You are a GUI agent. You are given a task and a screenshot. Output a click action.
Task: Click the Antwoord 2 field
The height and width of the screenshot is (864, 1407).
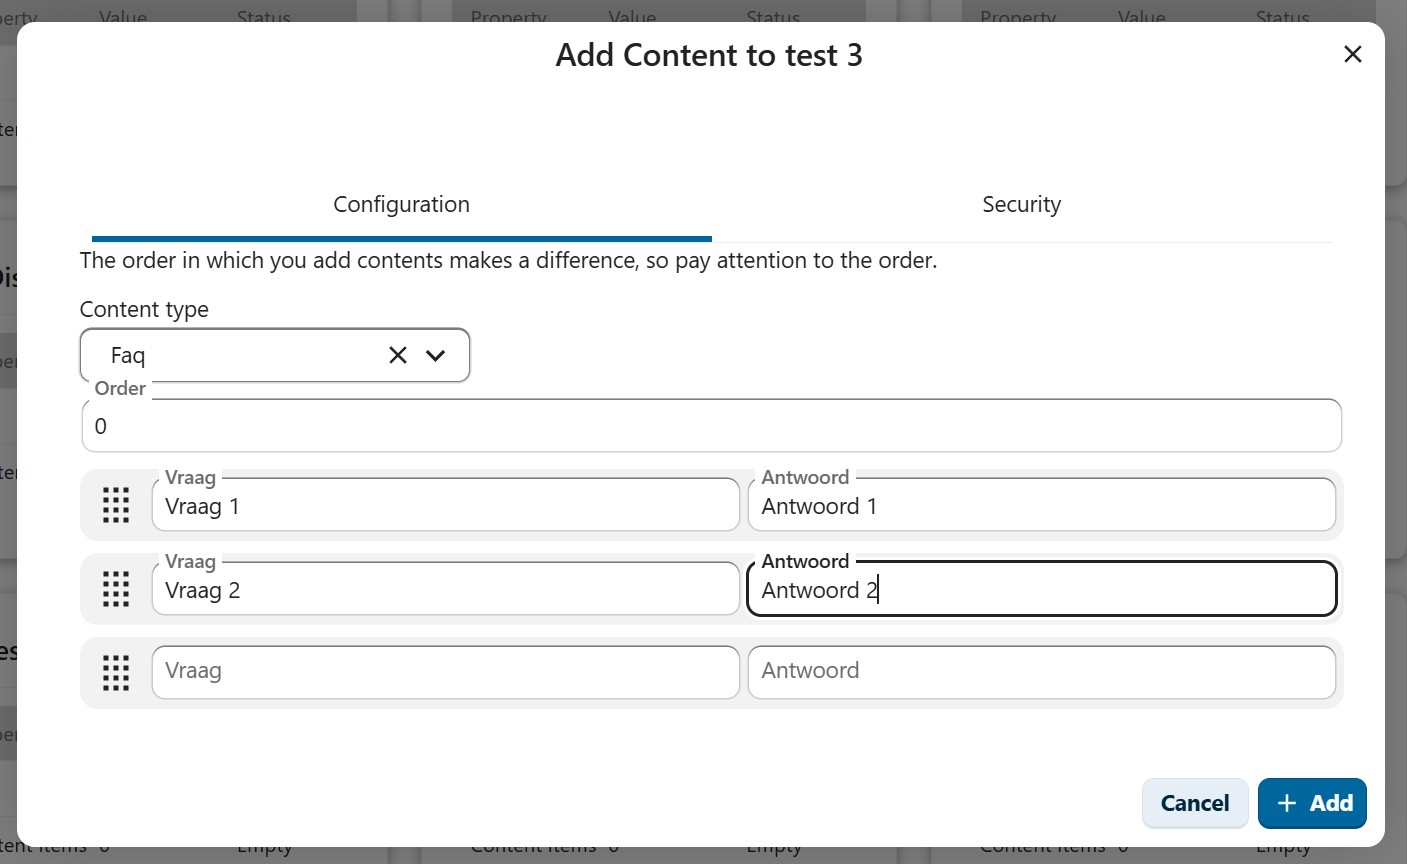click(x=1041, y=589)
